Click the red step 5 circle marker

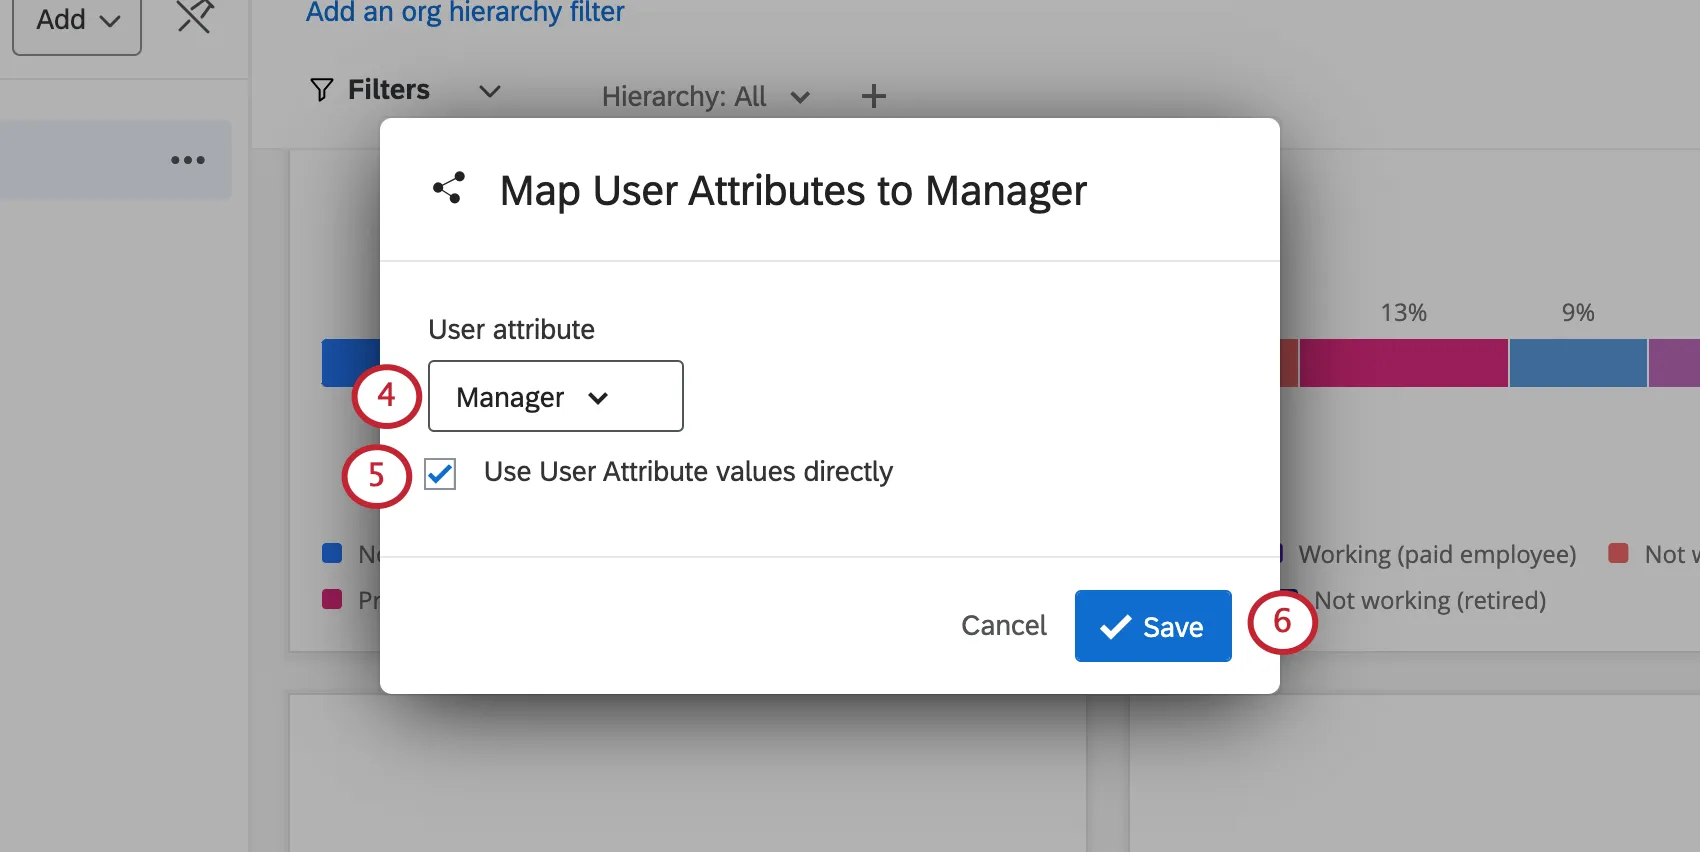376,476
